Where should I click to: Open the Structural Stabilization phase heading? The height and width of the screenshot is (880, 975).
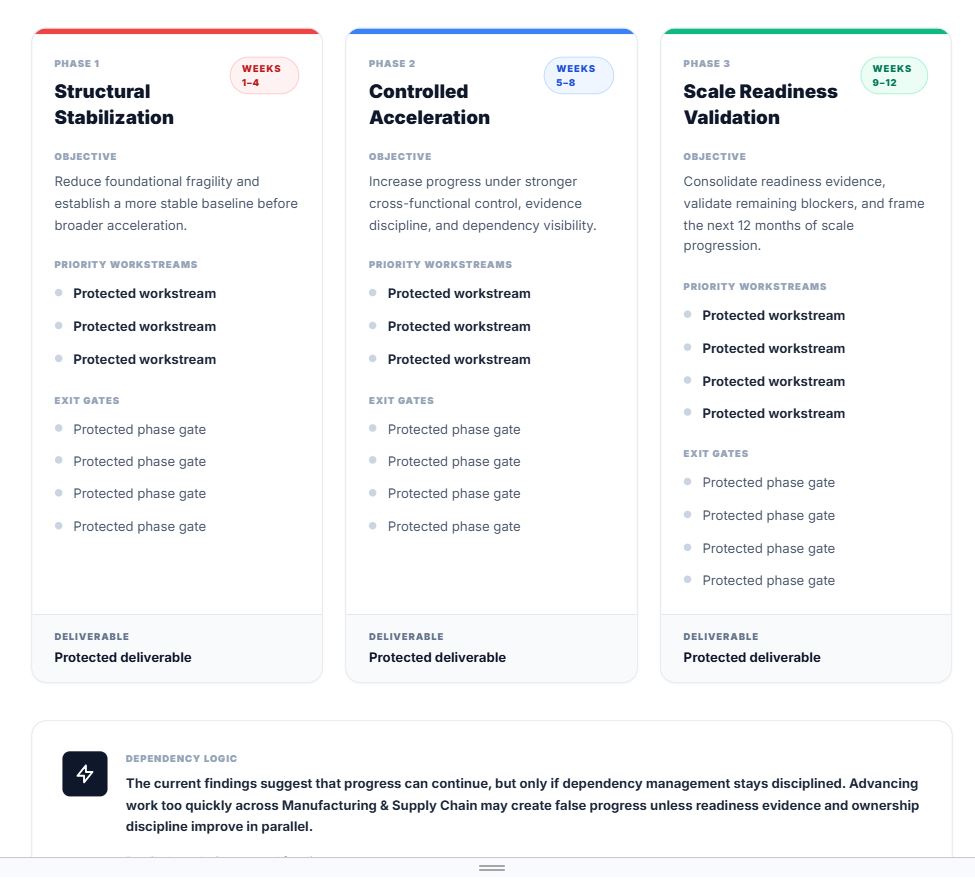[x=114, y=104]
